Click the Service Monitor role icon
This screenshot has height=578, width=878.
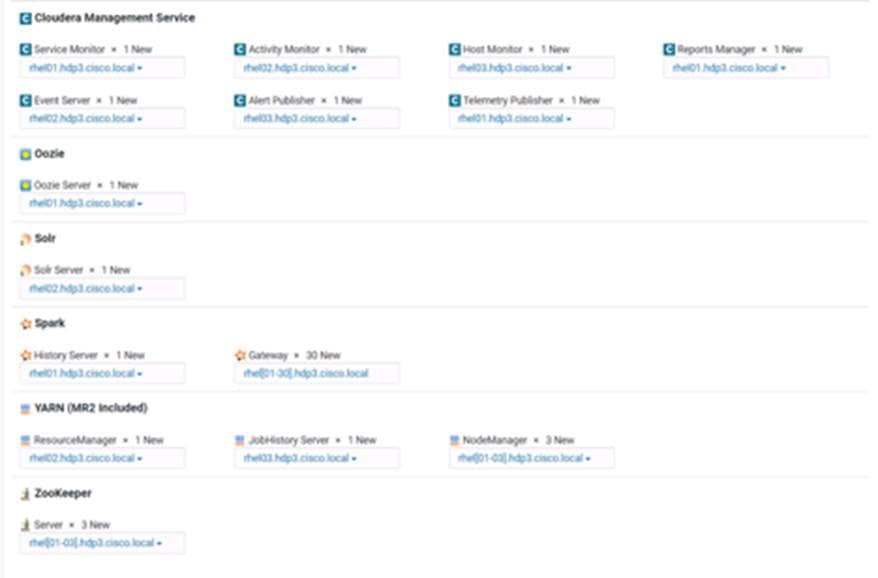25,49
